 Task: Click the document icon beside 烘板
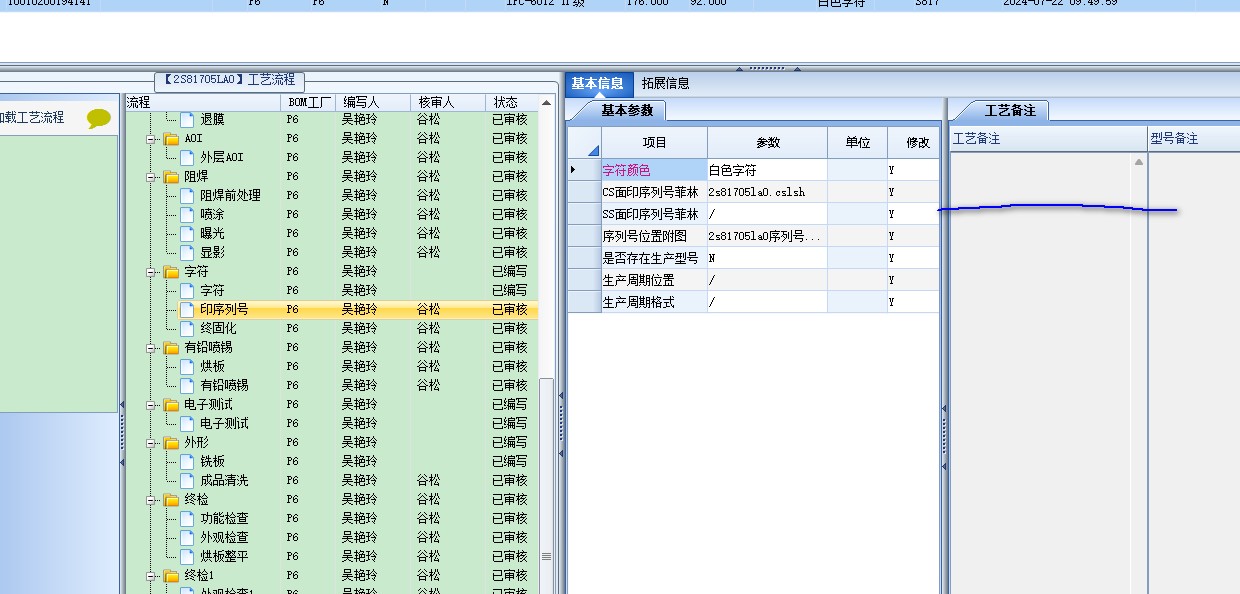(x=187, y=367)
